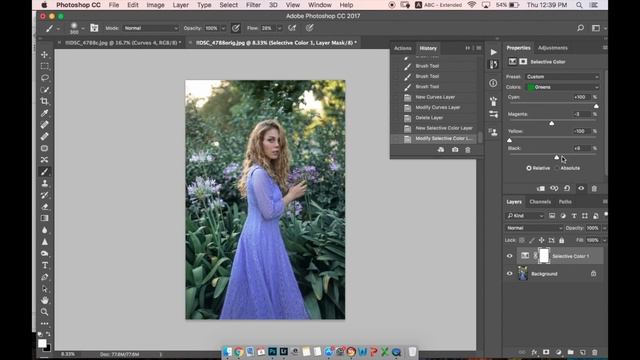Hide the Background layer
The width and height of the screenshot is (640, 360).
(509, 273)
